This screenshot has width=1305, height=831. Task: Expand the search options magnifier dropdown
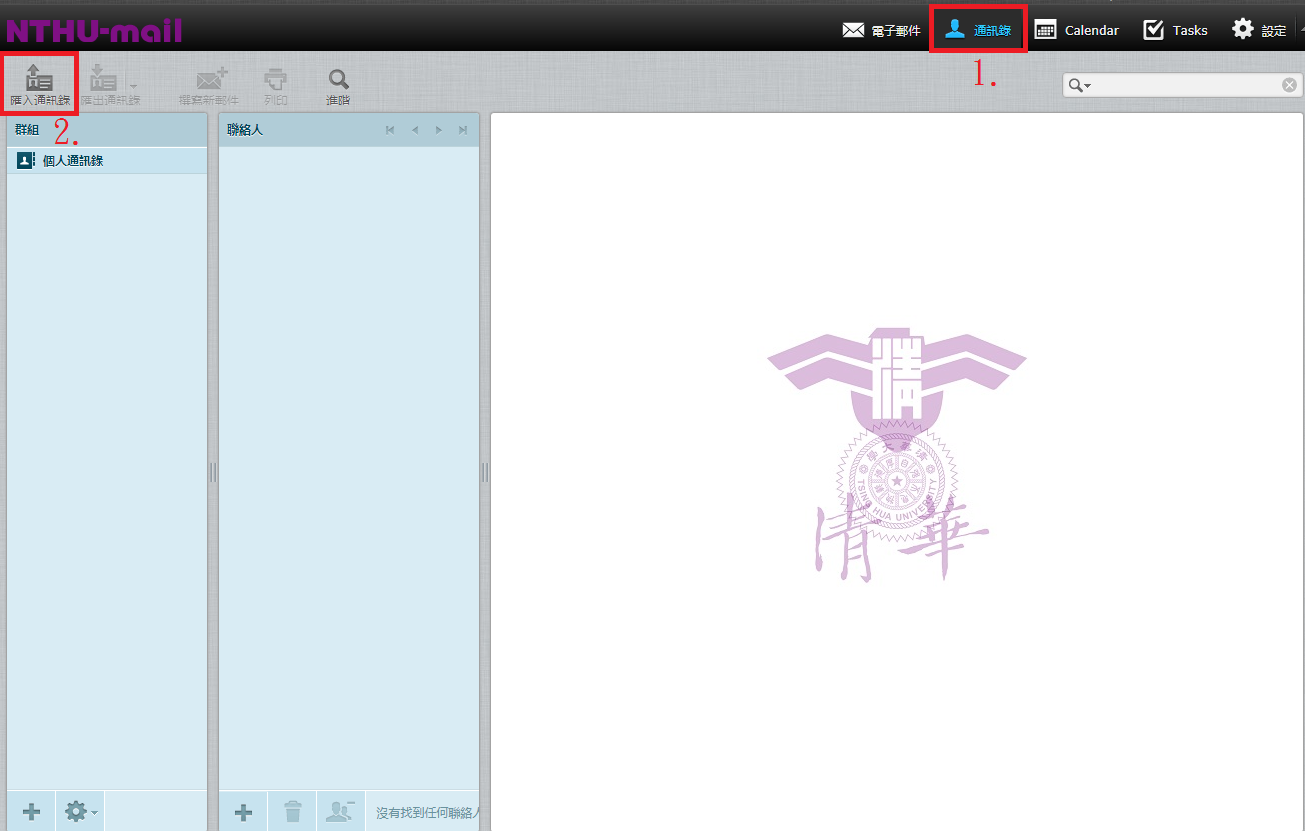(1079, 86)
